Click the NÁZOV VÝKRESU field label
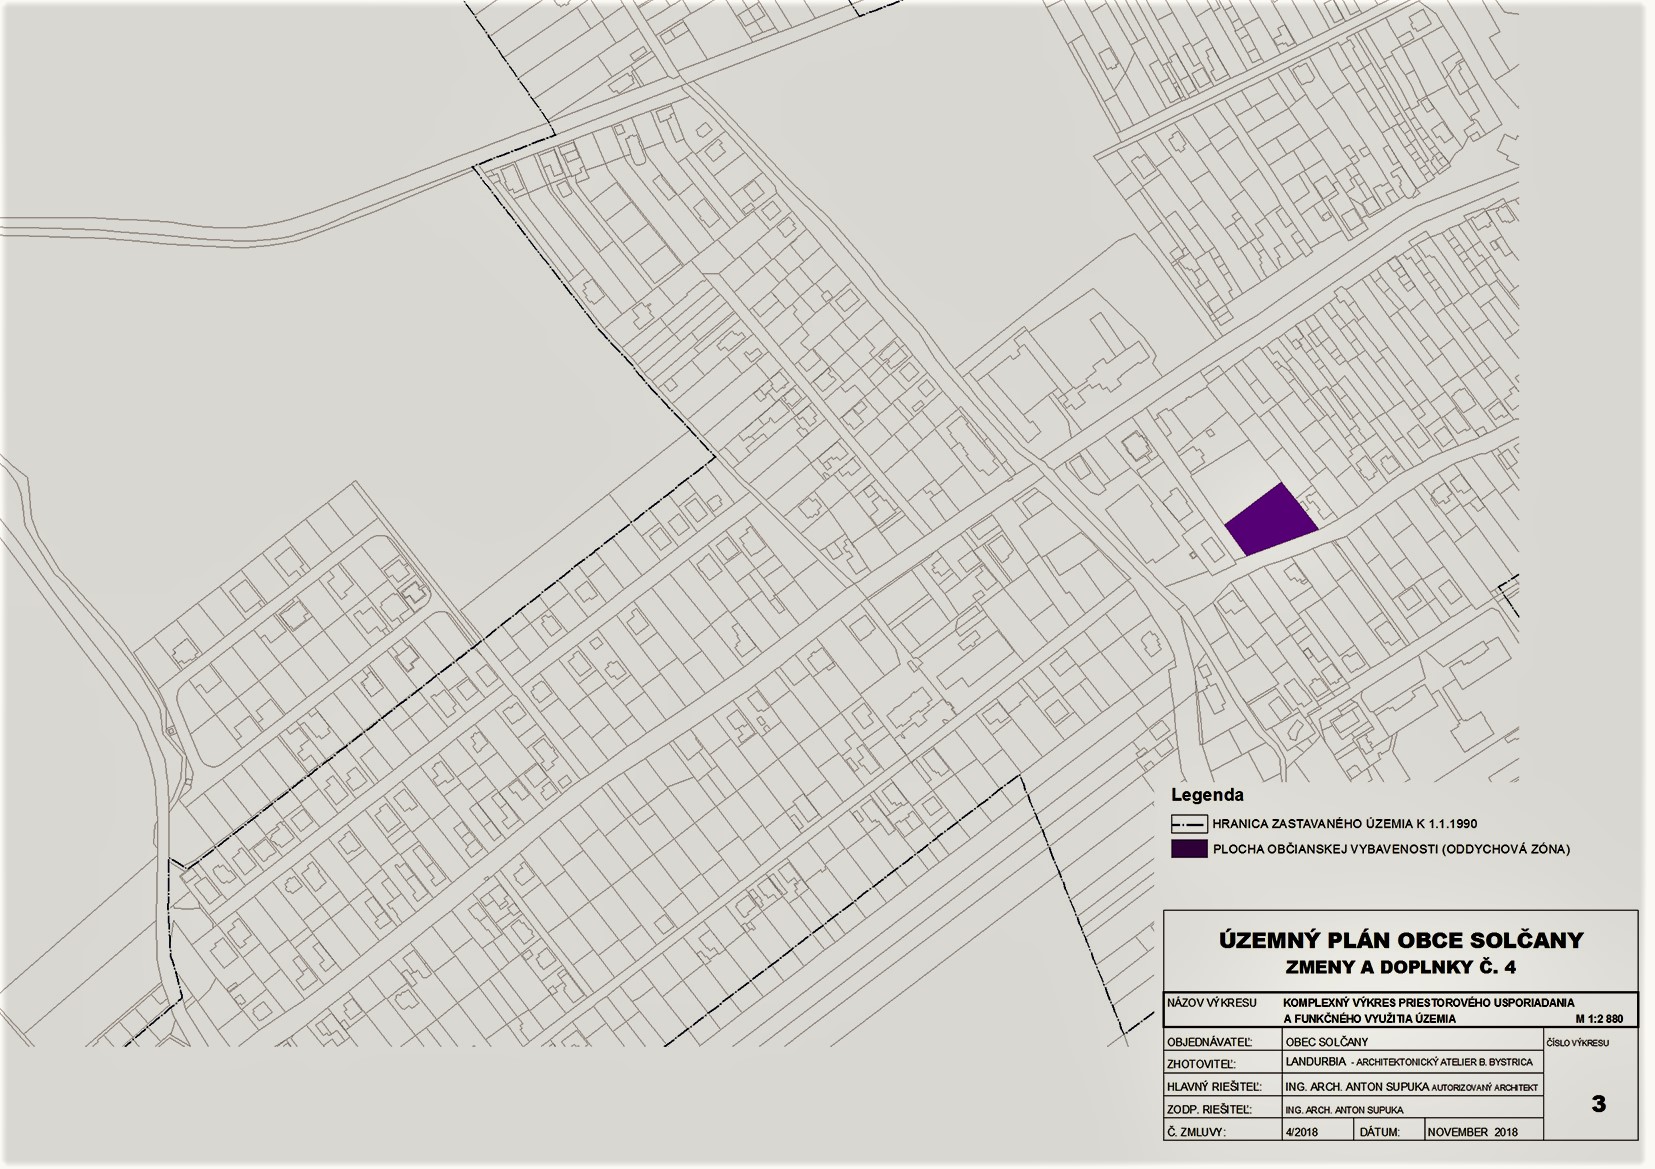This screenshot has width=1655, height=1169. pos(1211,1002)
